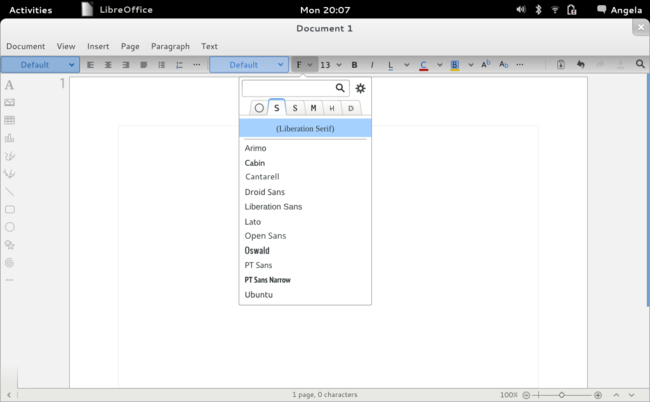Apply subscript formatting
The height and width of the screenshot is (402, 650).
(503, 64)
